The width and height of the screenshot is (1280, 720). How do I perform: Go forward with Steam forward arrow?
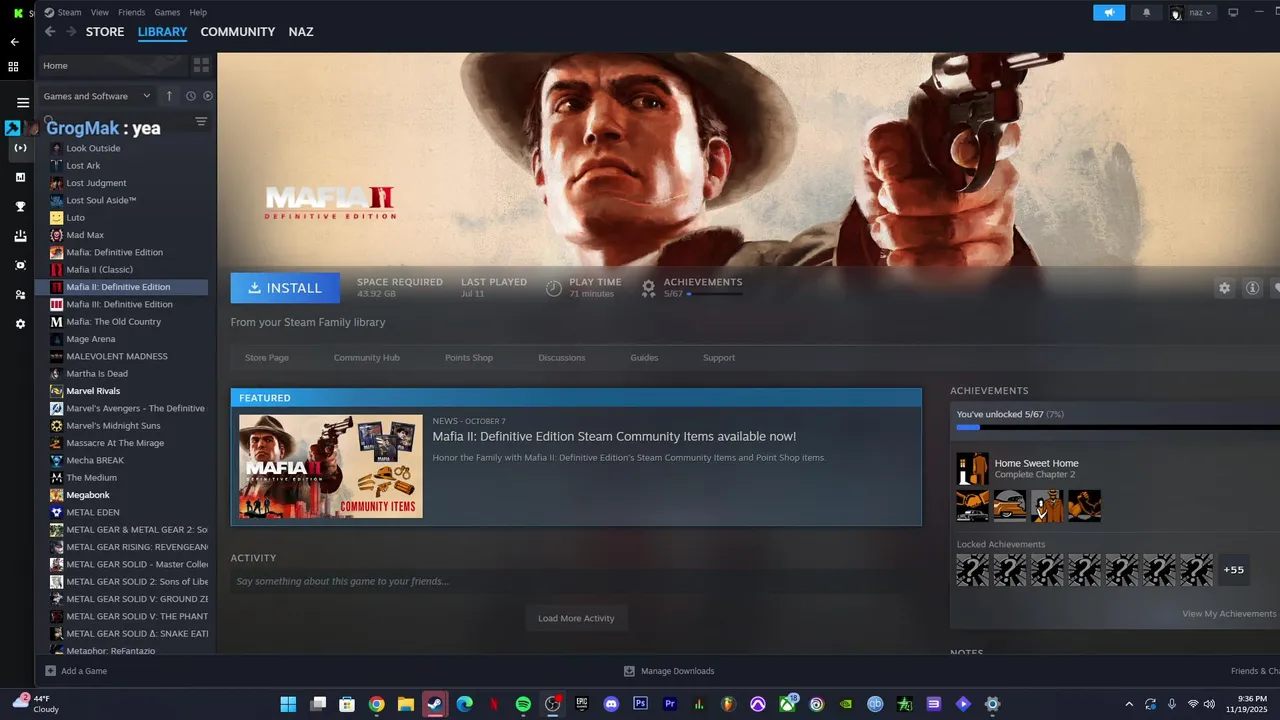pyautogui.click(x=71, y=32)
